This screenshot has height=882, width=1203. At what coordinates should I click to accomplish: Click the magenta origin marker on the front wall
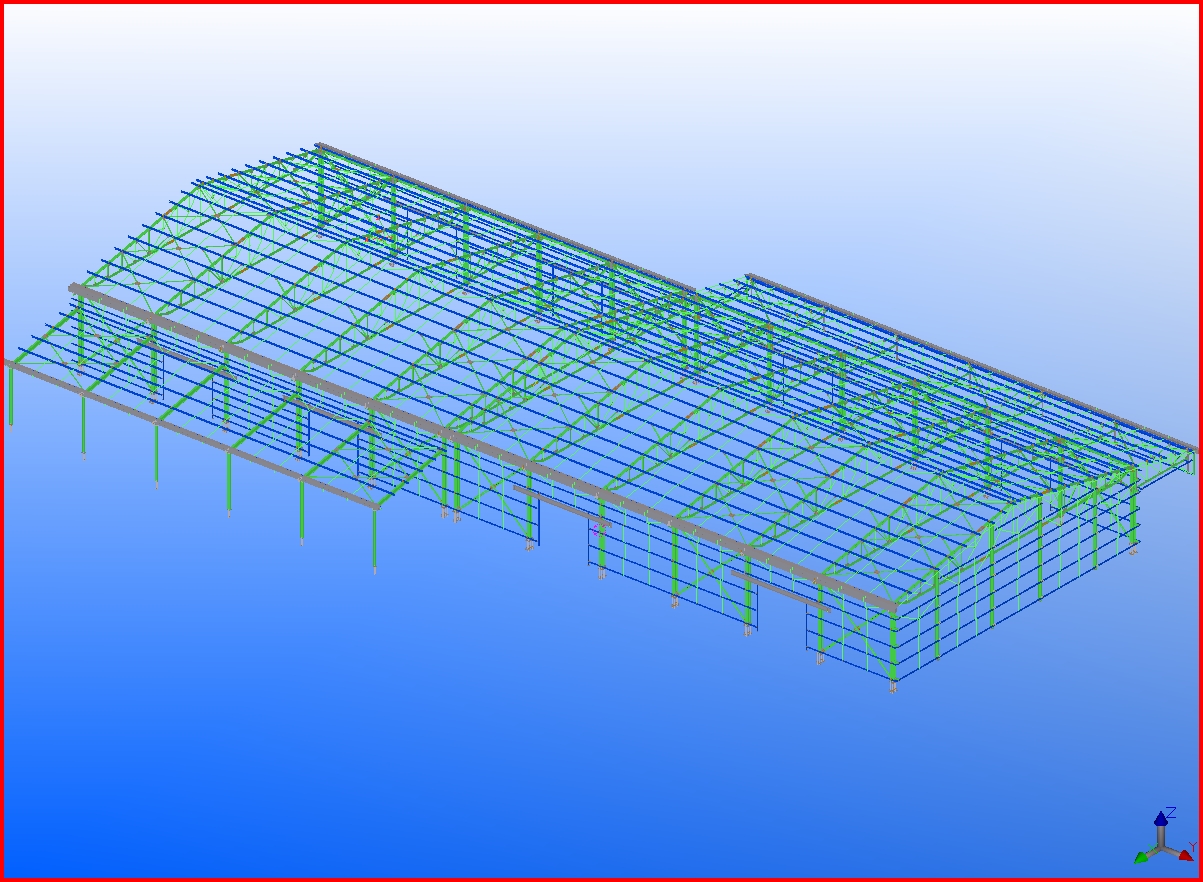(599, 530)
